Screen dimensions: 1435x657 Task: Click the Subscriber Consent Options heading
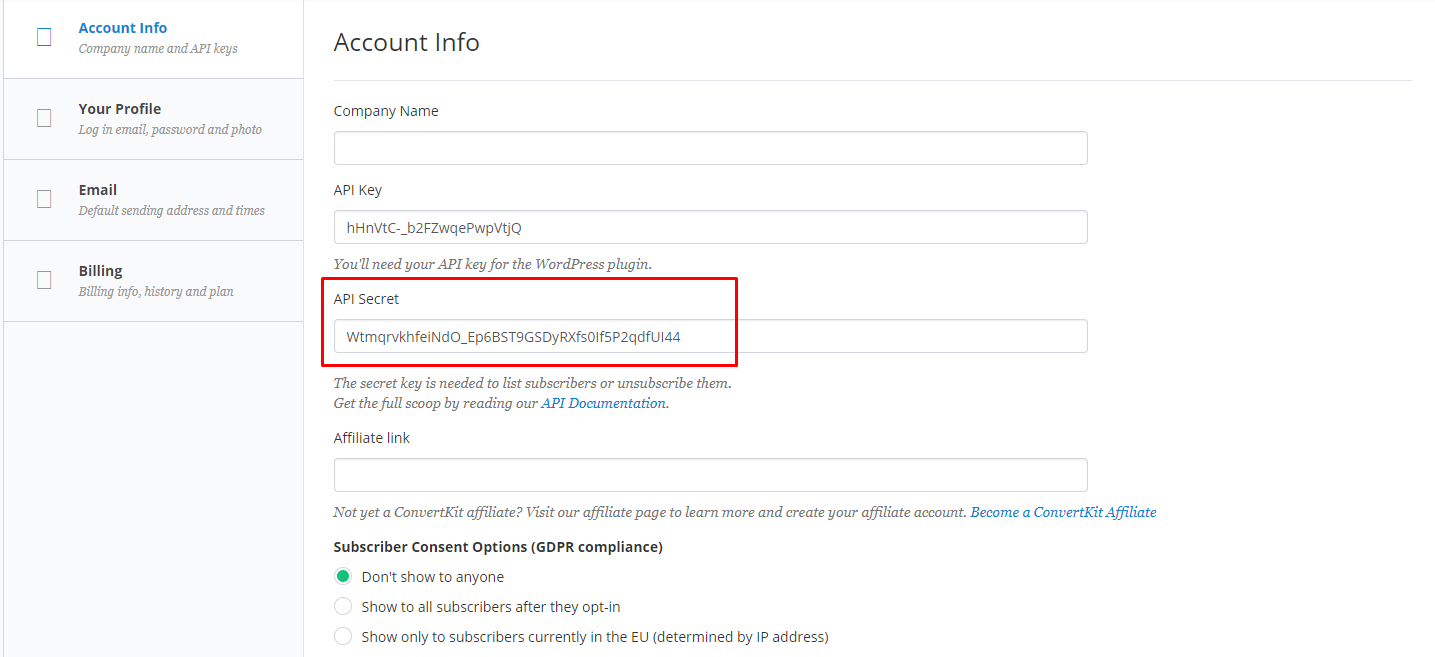coord(498,547)
